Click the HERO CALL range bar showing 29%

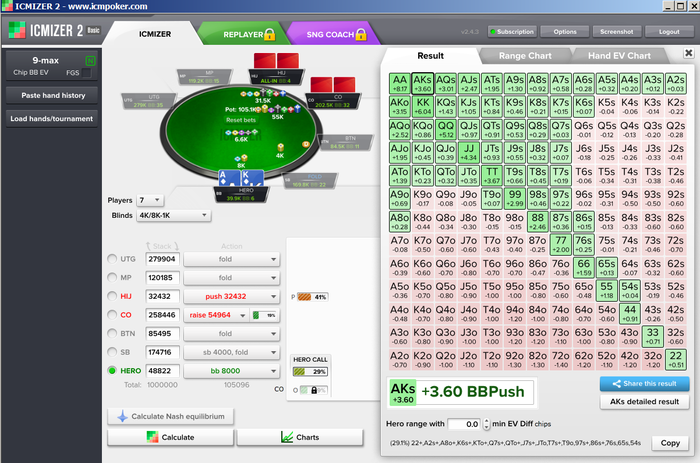[x=310, y=371]
